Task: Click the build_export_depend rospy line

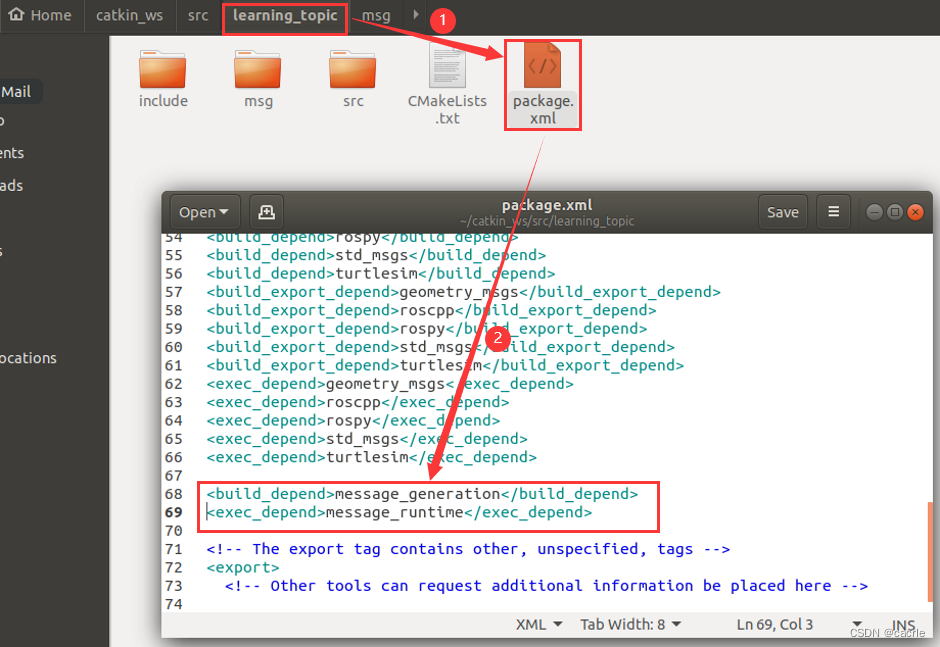Action: [x=427, y=329]
